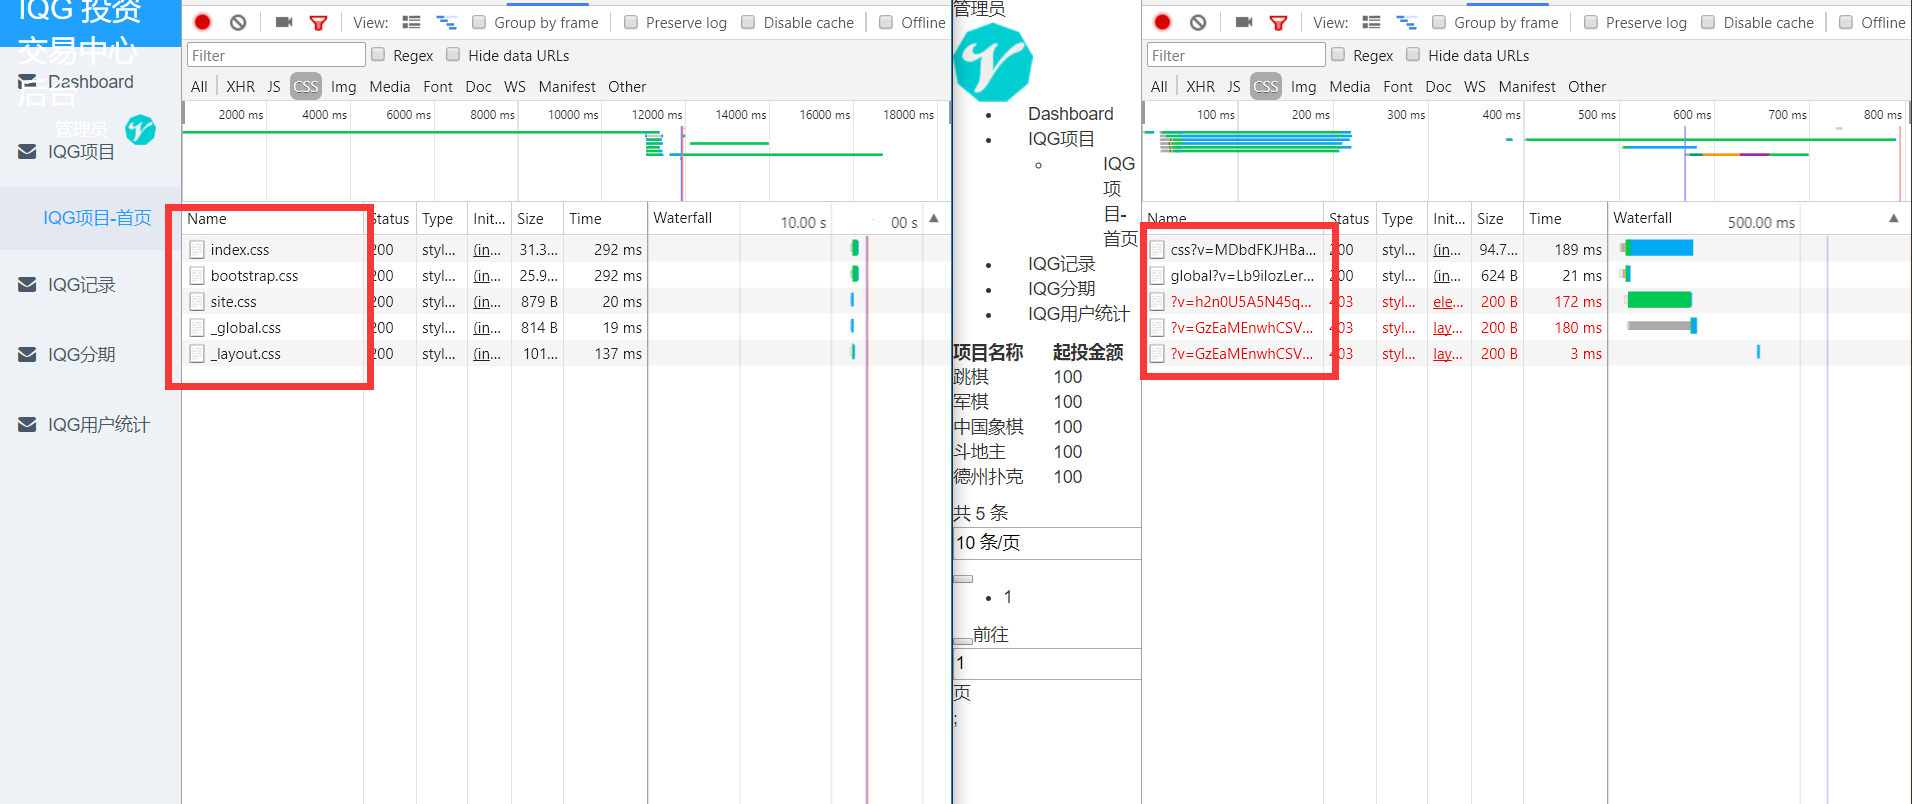Focus page jump input showing 1
The image size is (1912, 804).
pos(1047,664)
